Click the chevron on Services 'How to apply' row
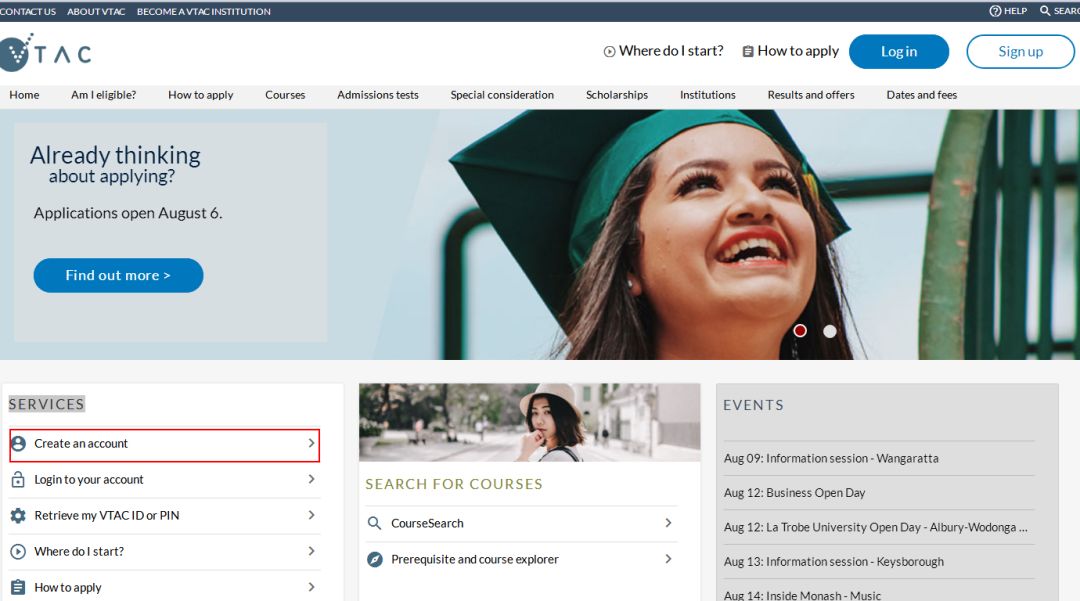The image size is (1080, 601). click(311, 587)
